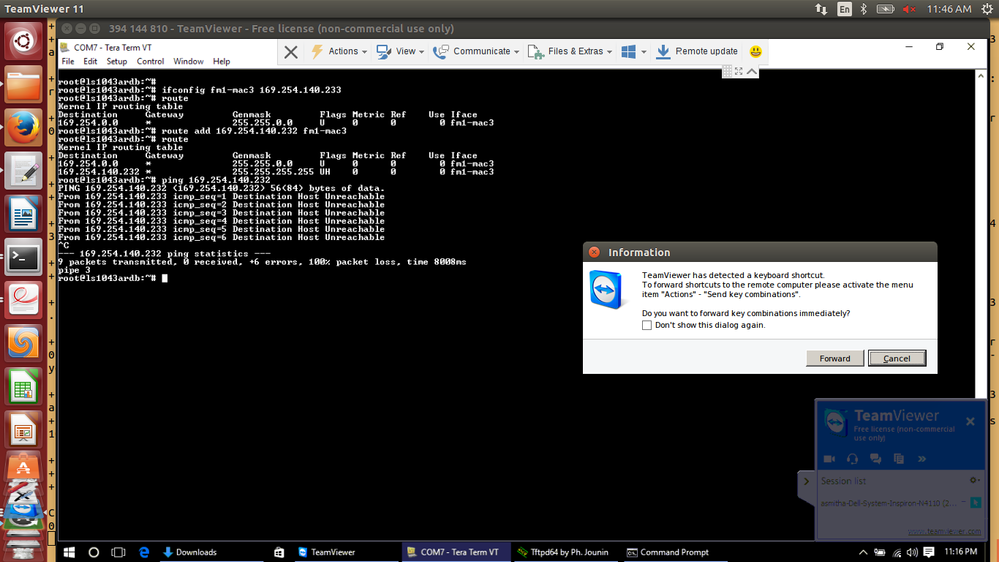Switch to Downloads in remote taskbar
The width and height of the screenshot is (999, 562).
(190, 552)
